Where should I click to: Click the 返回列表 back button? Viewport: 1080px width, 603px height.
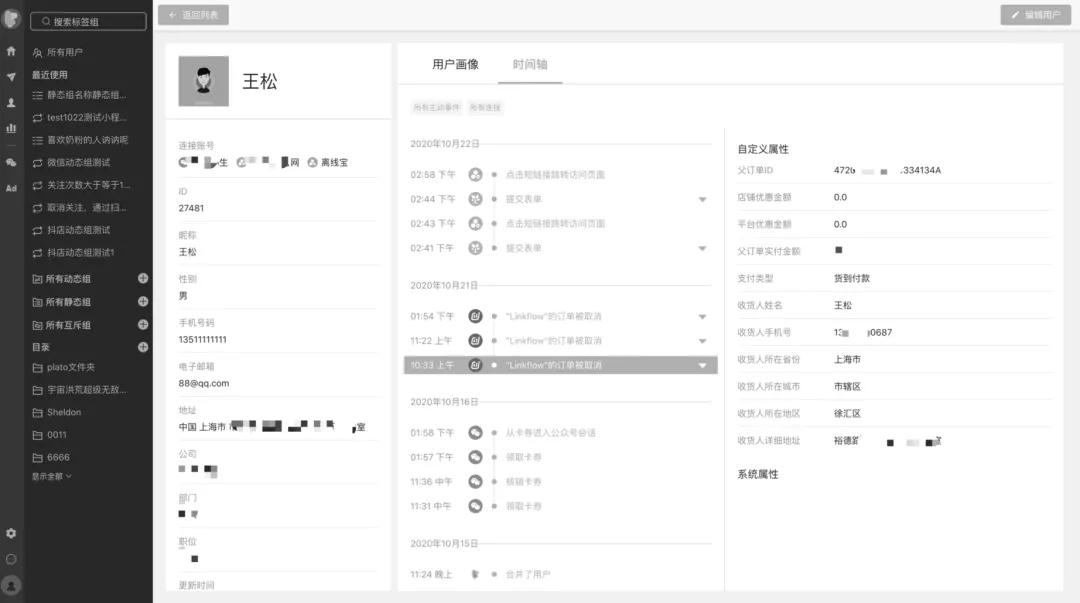point(197,15)
